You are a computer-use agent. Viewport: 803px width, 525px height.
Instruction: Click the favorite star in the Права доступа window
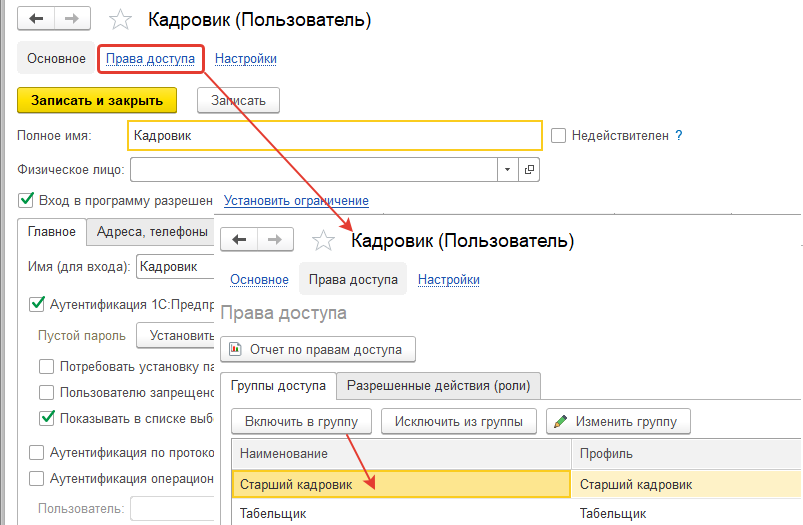point(322,240)
